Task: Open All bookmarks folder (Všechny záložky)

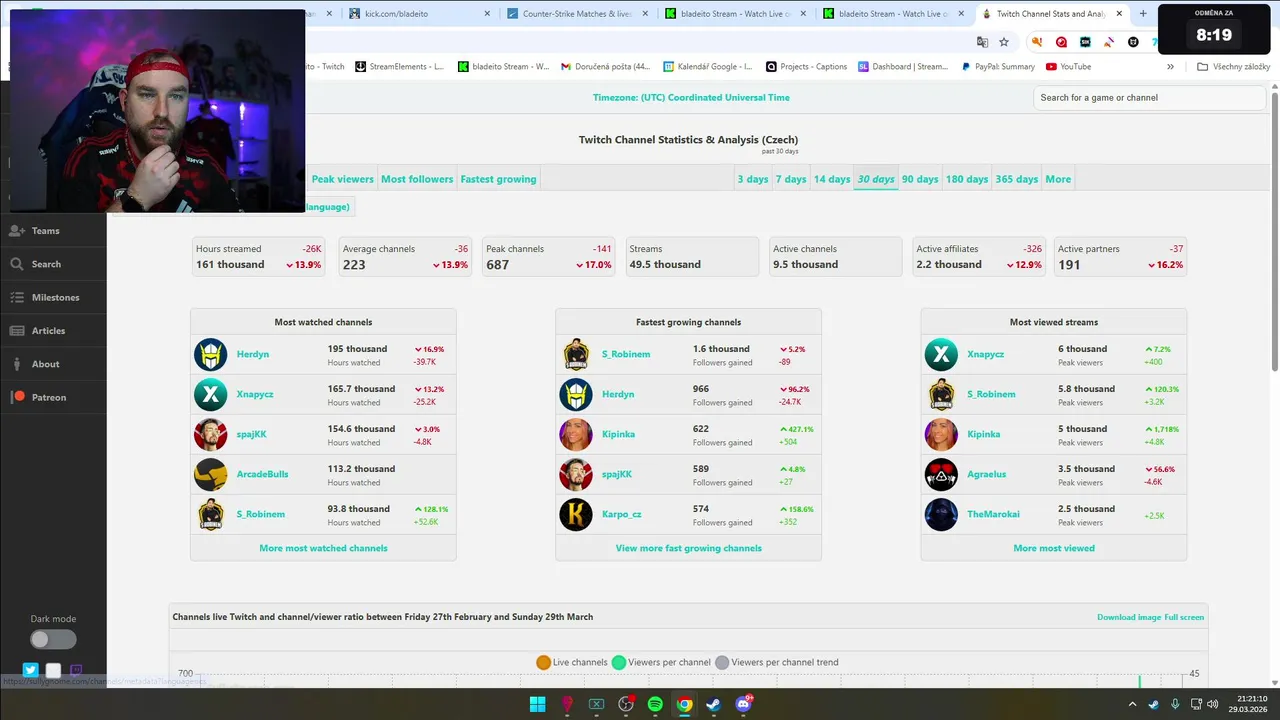Action: [x=1233, y=67]
